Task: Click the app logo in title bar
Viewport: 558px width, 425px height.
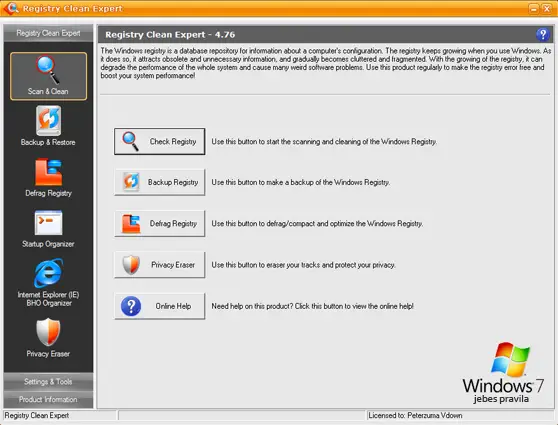Action: pyautogui.click(x=11, y=8)
